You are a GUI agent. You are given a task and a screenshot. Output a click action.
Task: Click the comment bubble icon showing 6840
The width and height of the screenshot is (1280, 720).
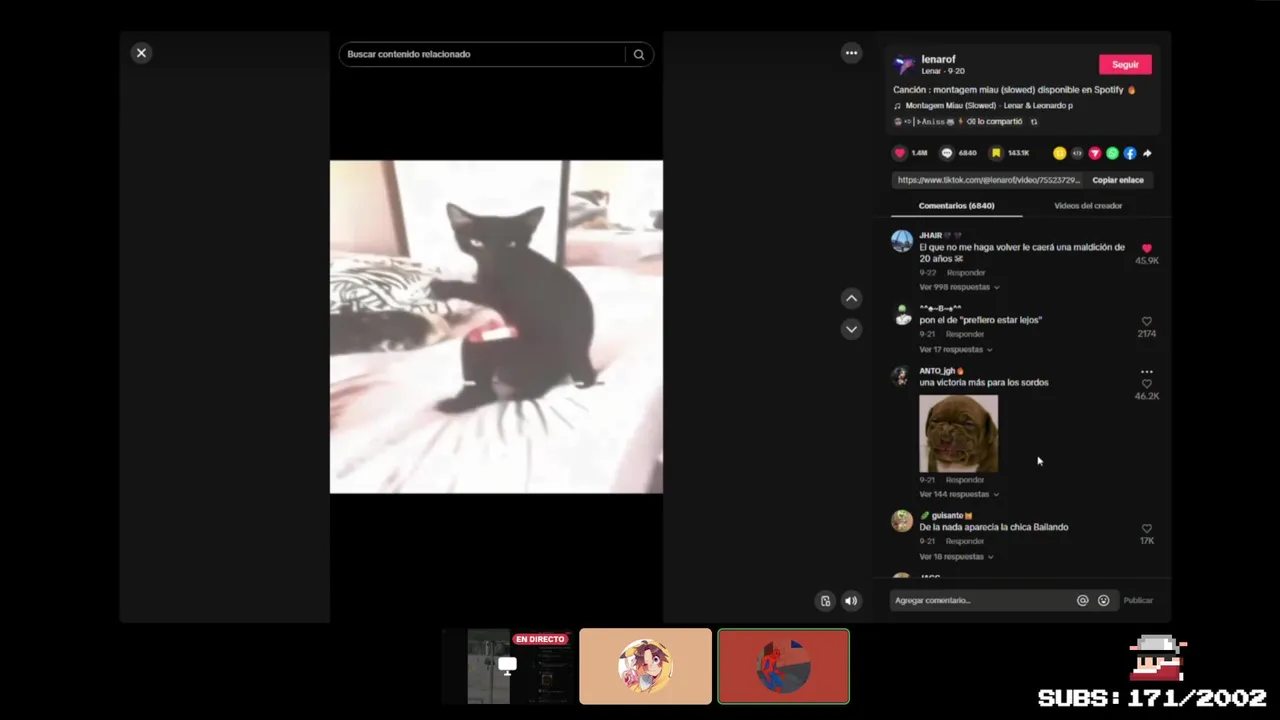pyautogui.click(x=947, y=153)
